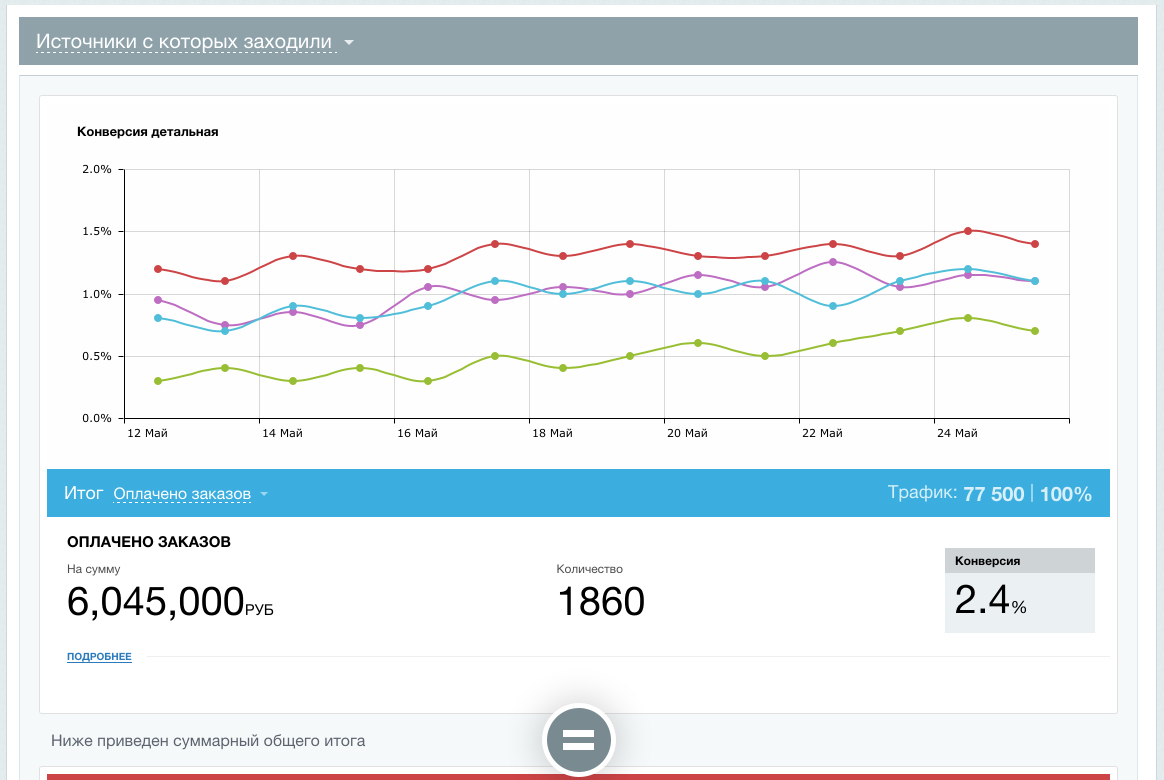
Task: Expand the "Оплачено заказов" selector
Action: 182,494
